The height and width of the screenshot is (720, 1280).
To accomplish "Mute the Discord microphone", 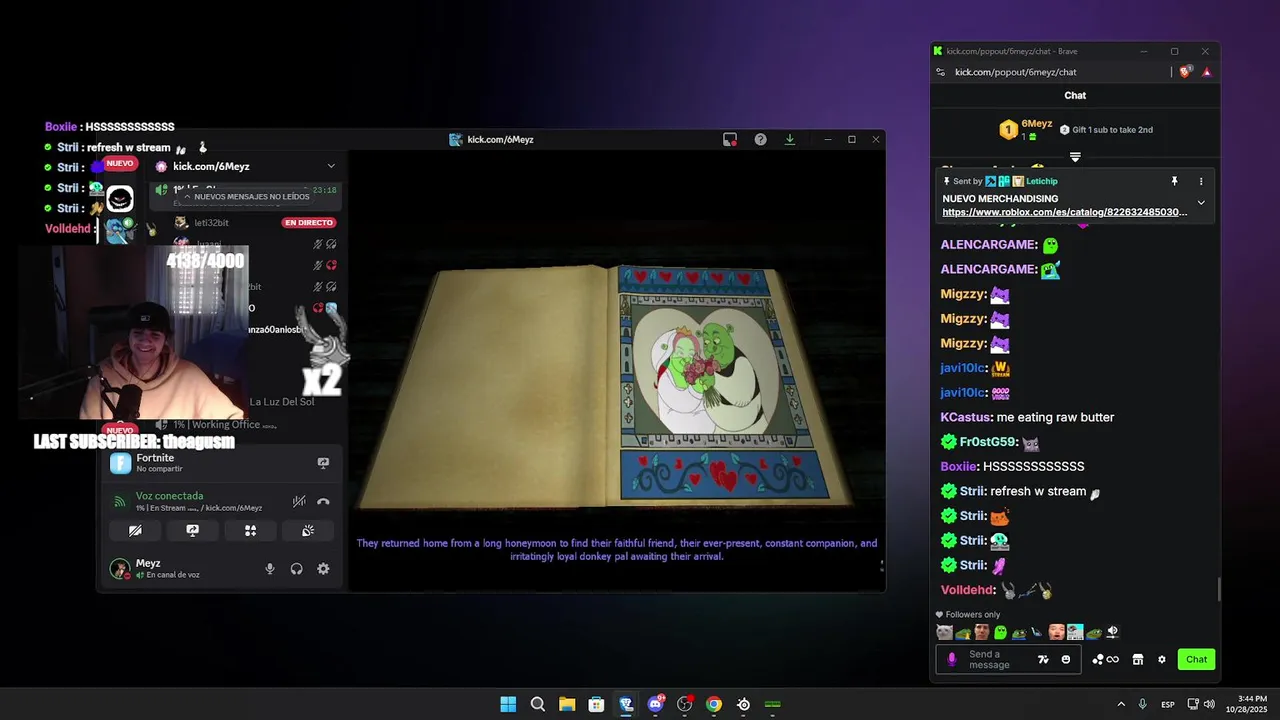I will [270, 569].
